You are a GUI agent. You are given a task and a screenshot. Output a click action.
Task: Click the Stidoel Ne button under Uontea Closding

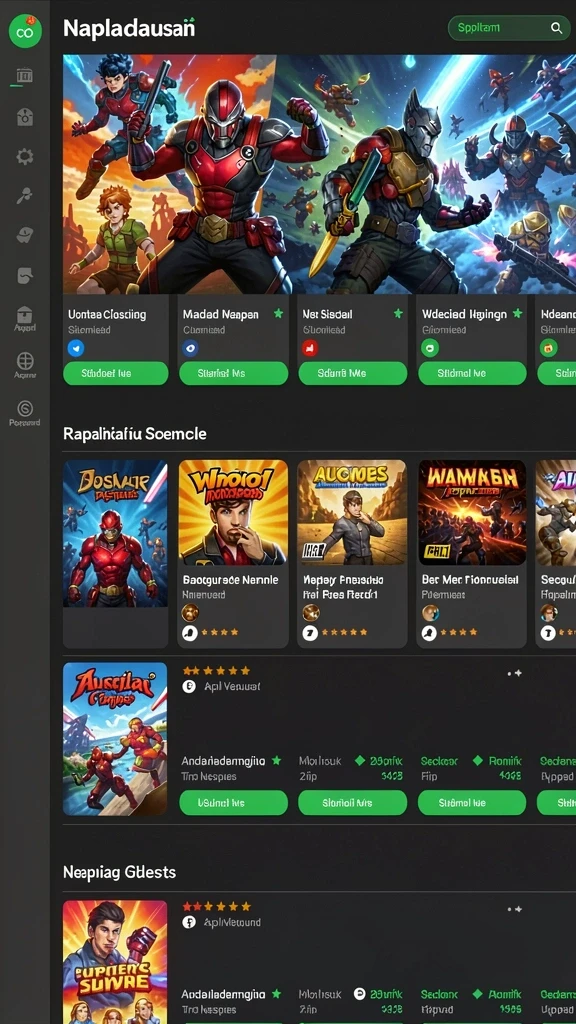click(116, 374)
